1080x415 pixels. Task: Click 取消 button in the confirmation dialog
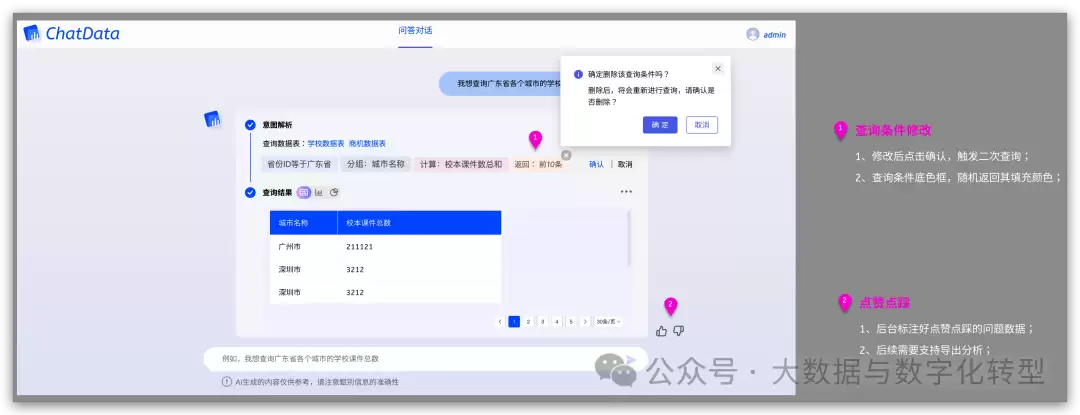click(x=702, y=125)
